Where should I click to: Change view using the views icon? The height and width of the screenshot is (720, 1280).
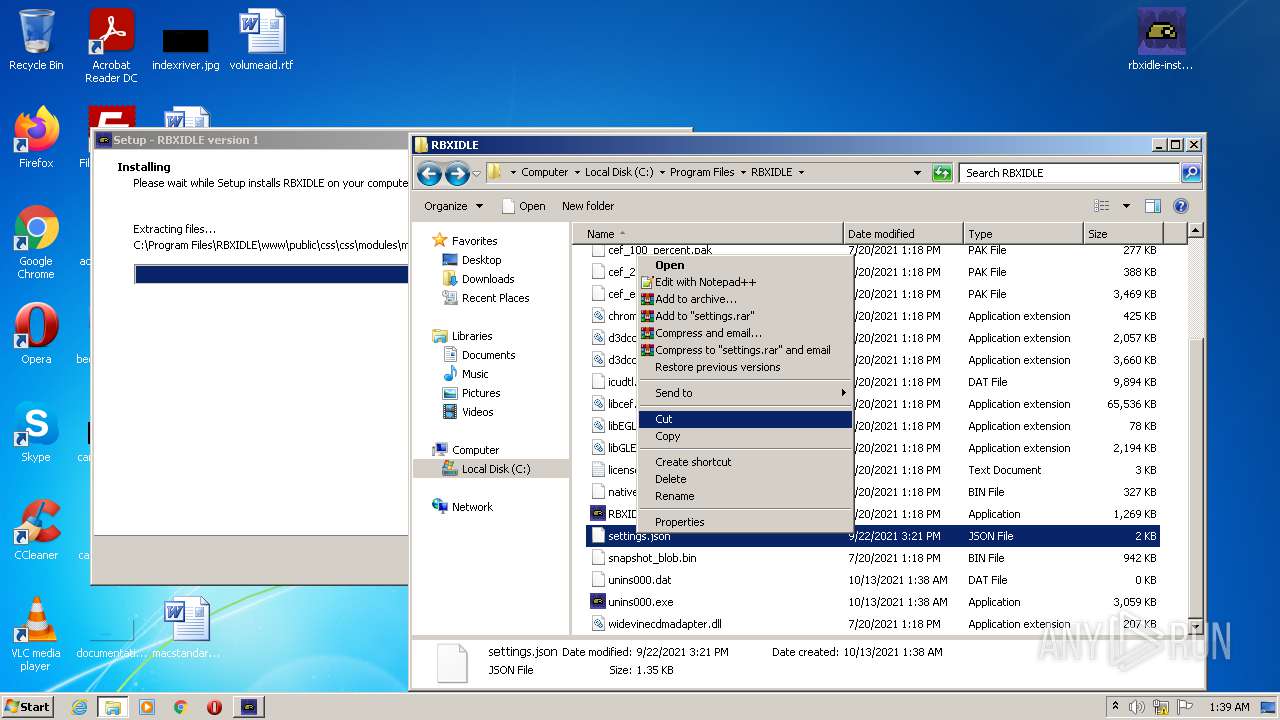1102,206
